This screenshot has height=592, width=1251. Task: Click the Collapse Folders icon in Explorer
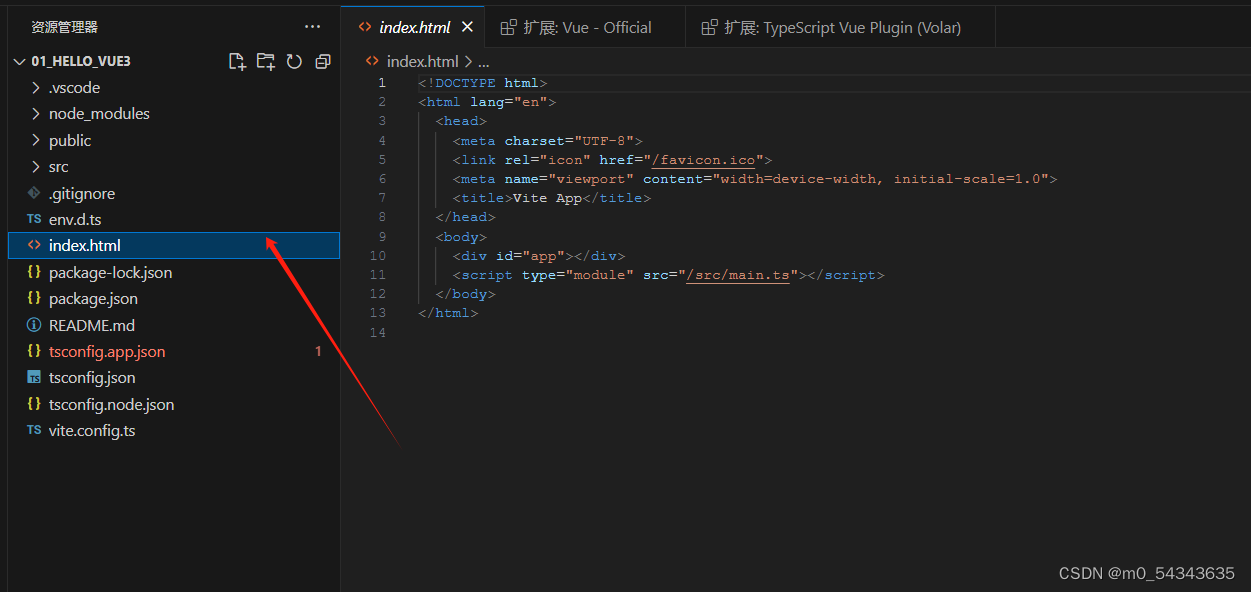tap(322, 60)
